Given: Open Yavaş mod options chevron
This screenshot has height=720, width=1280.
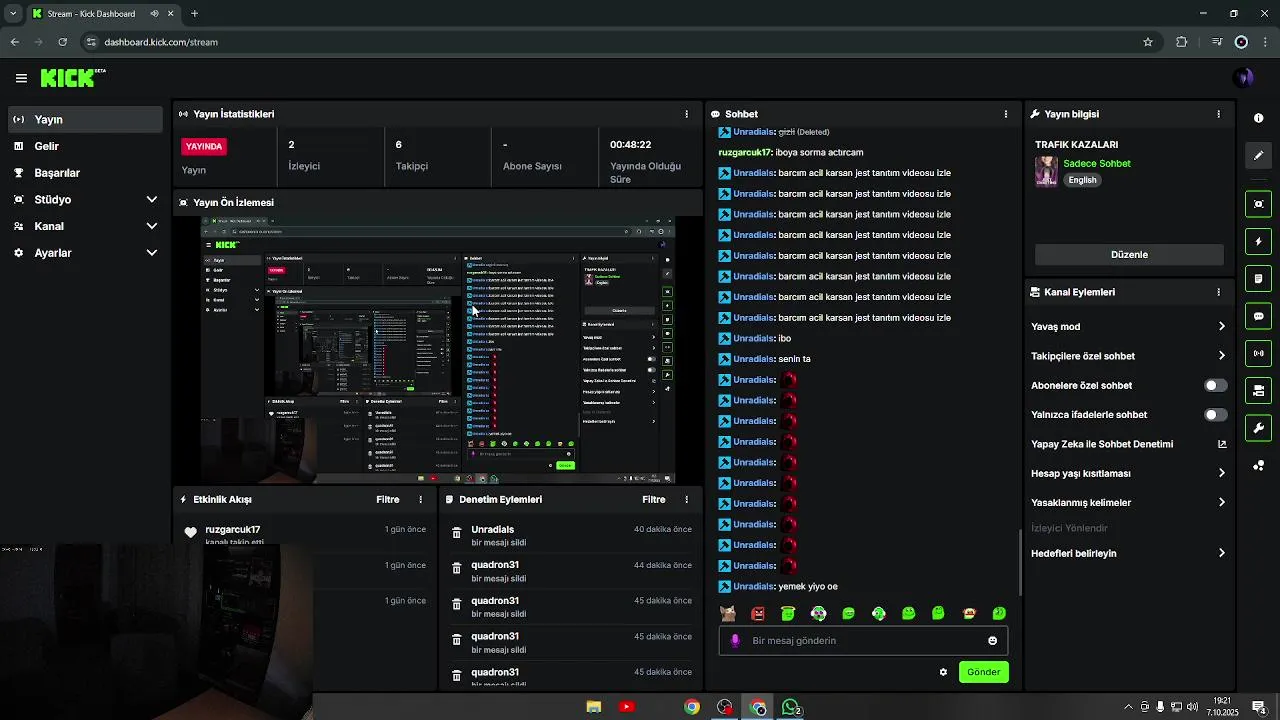Looking at the screenshot, I should (1221, 326).
